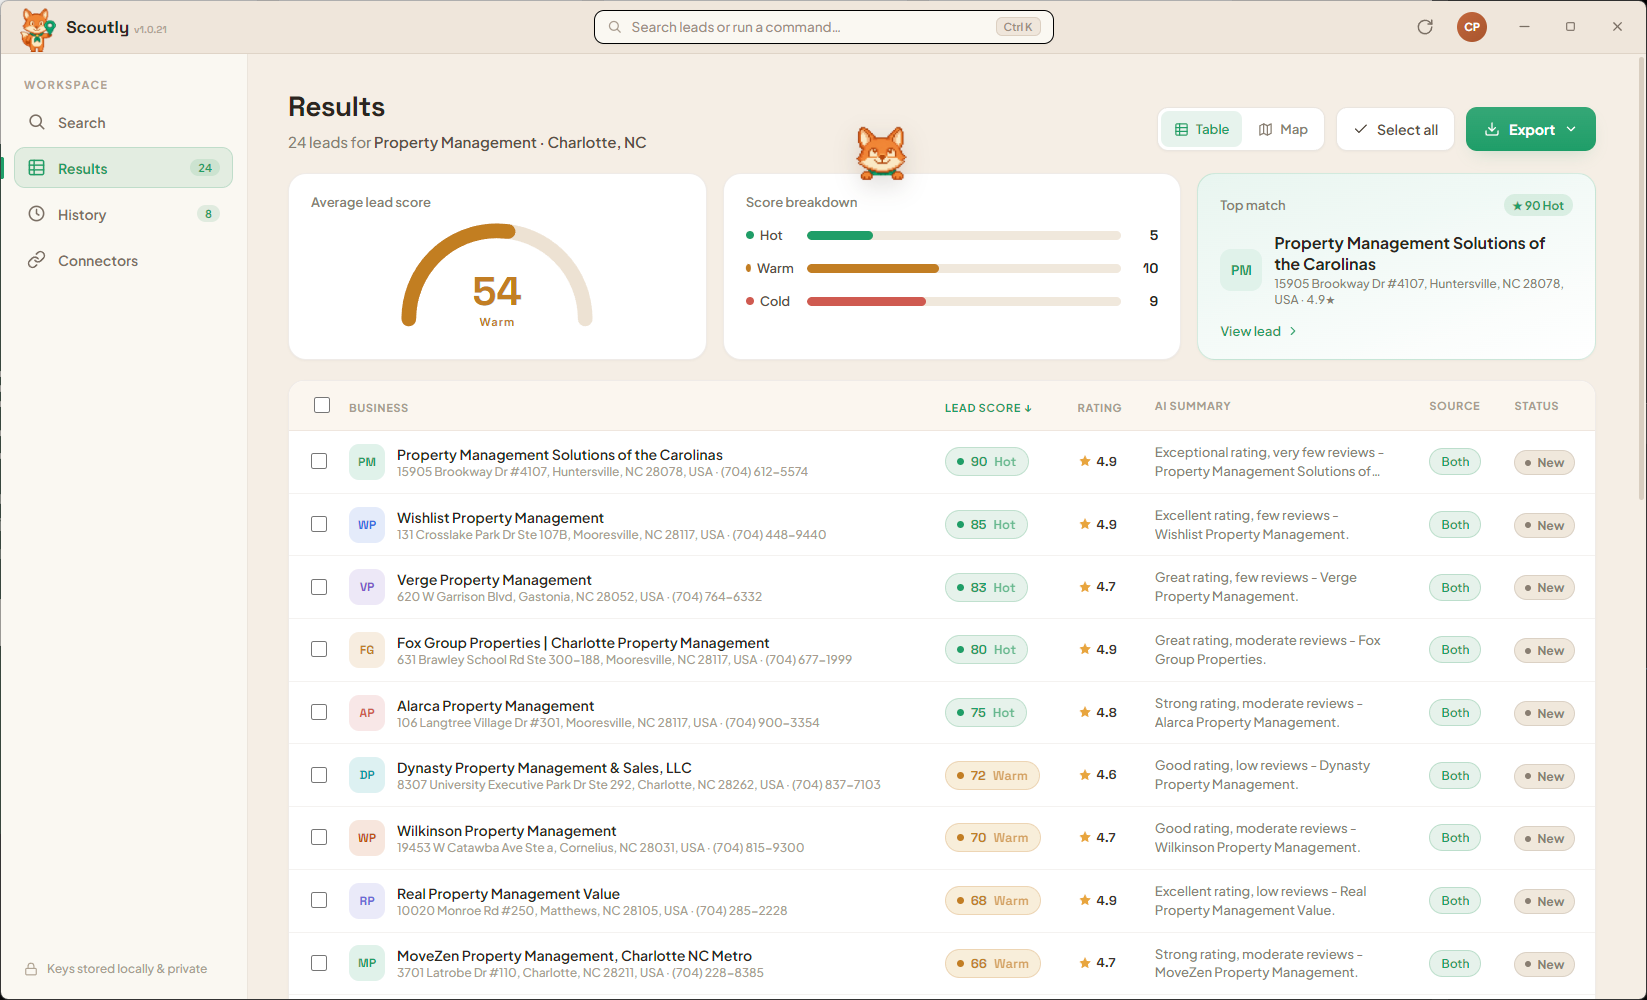
Task: Open History in the workspace sidebar
Action: click(123, 214)
